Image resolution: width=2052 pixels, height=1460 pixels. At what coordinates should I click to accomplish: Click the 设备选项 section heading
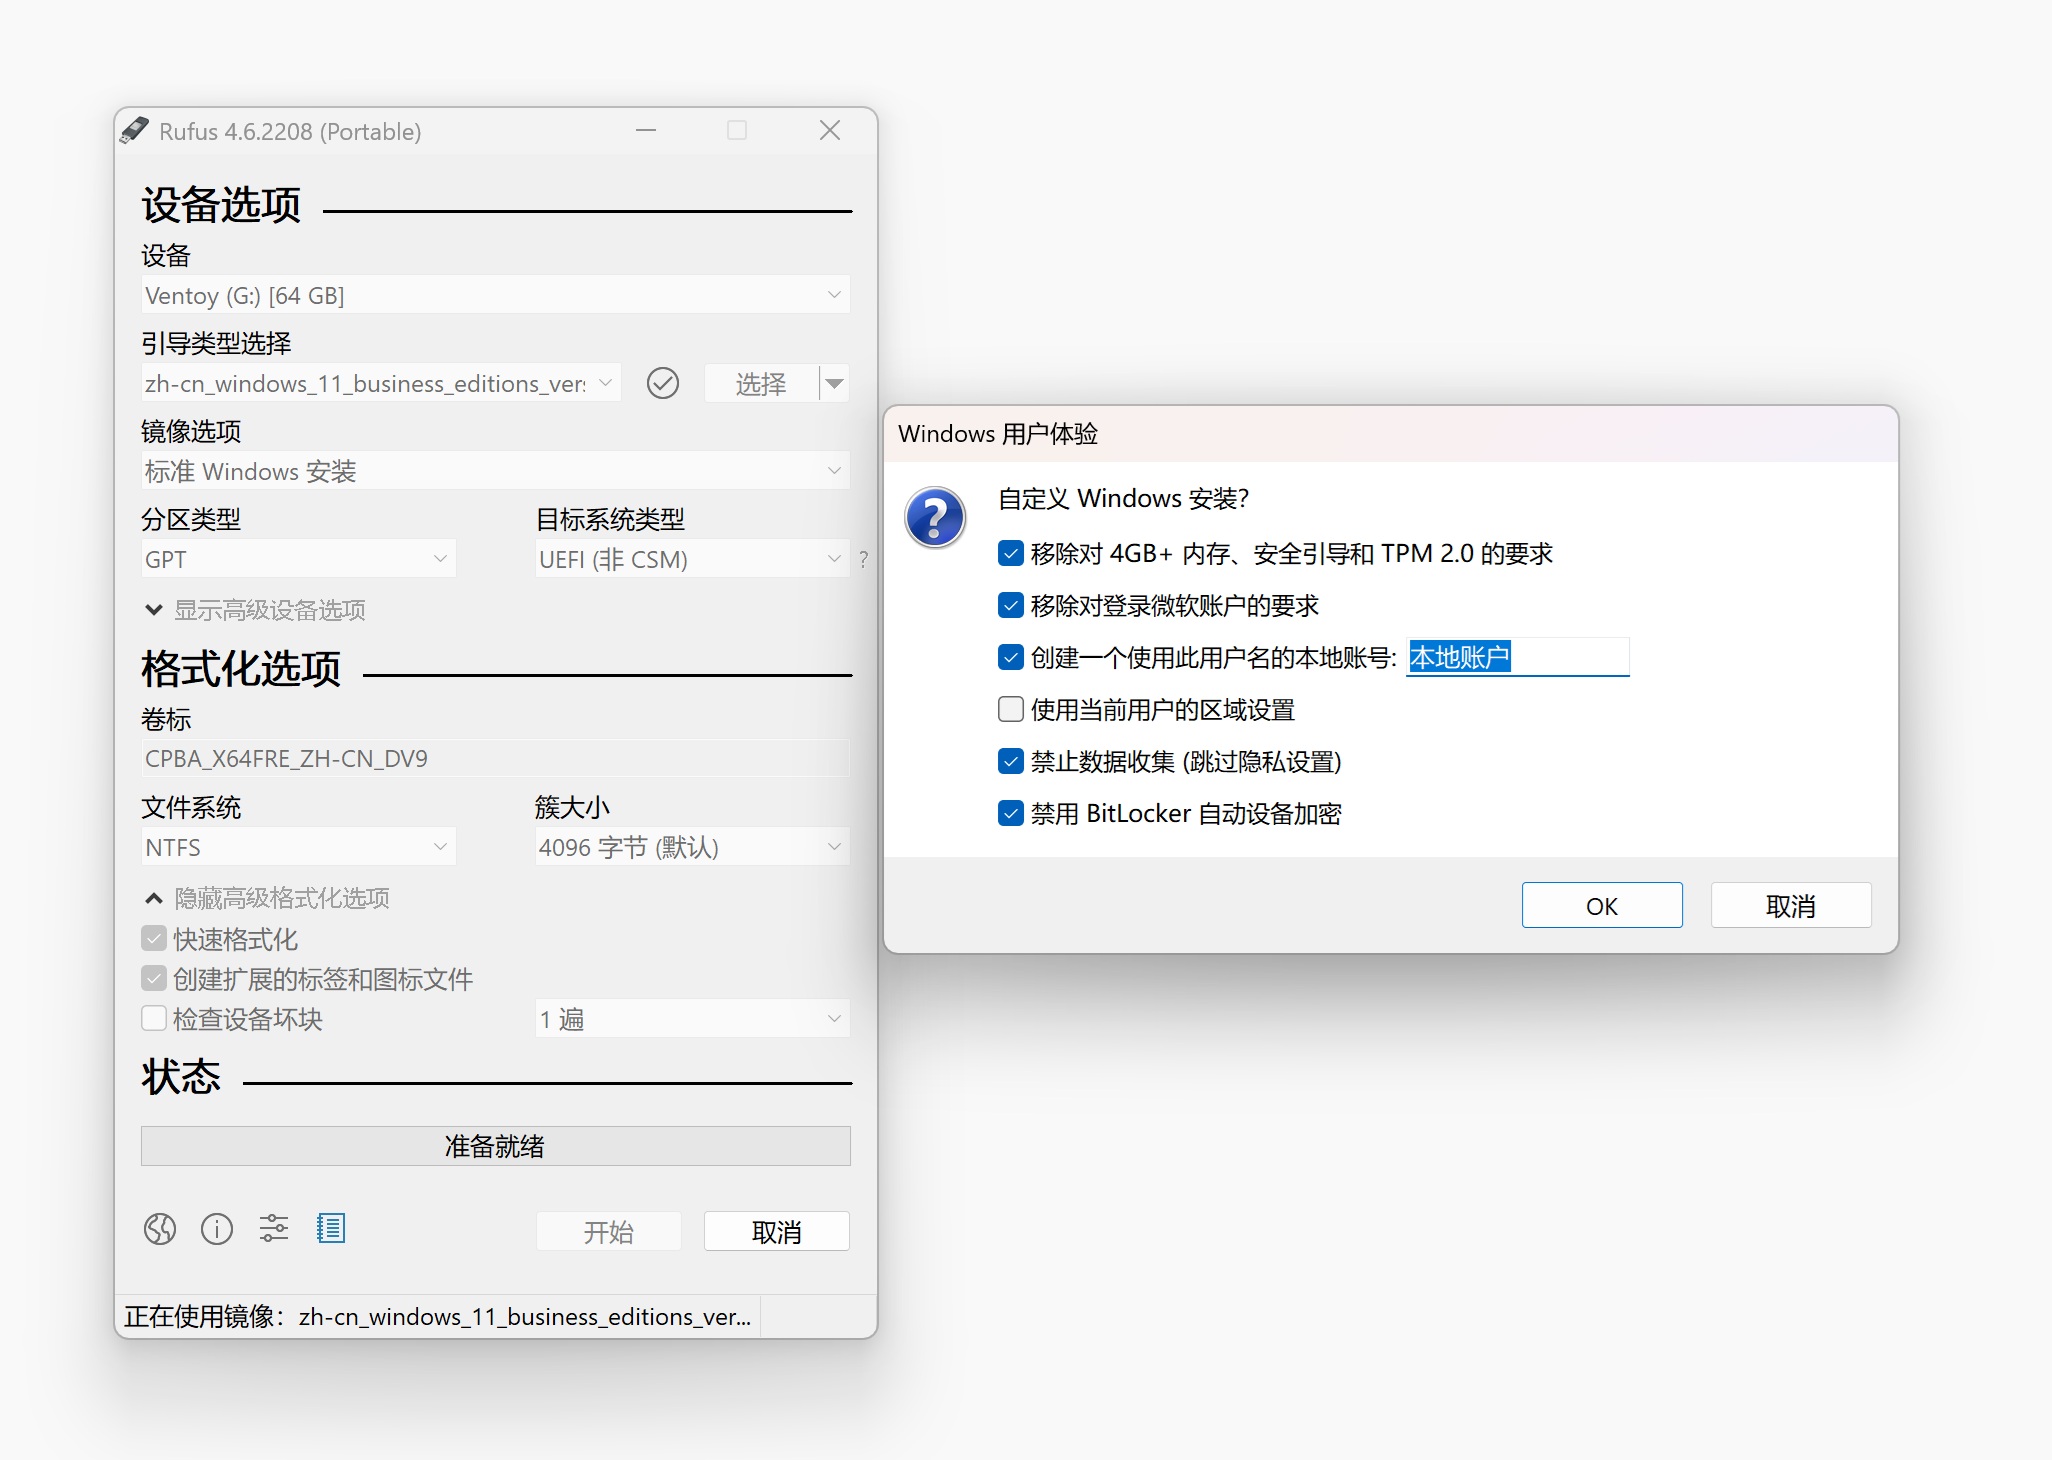pos(221,205)
